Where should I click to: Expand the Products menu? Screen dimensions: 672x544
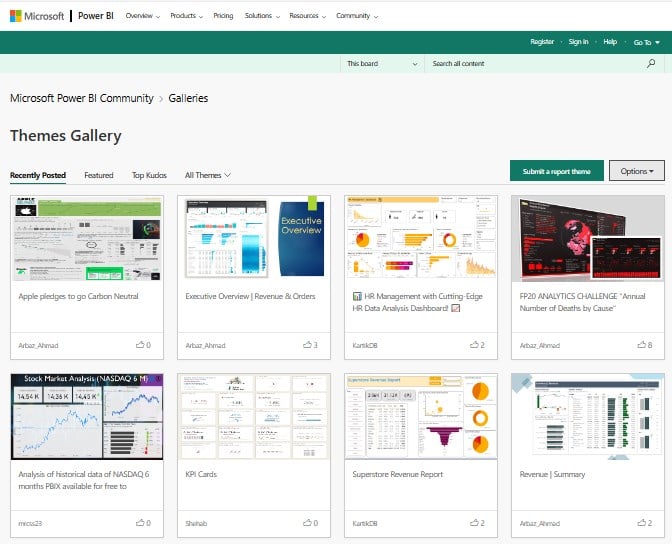click(186, 16)
